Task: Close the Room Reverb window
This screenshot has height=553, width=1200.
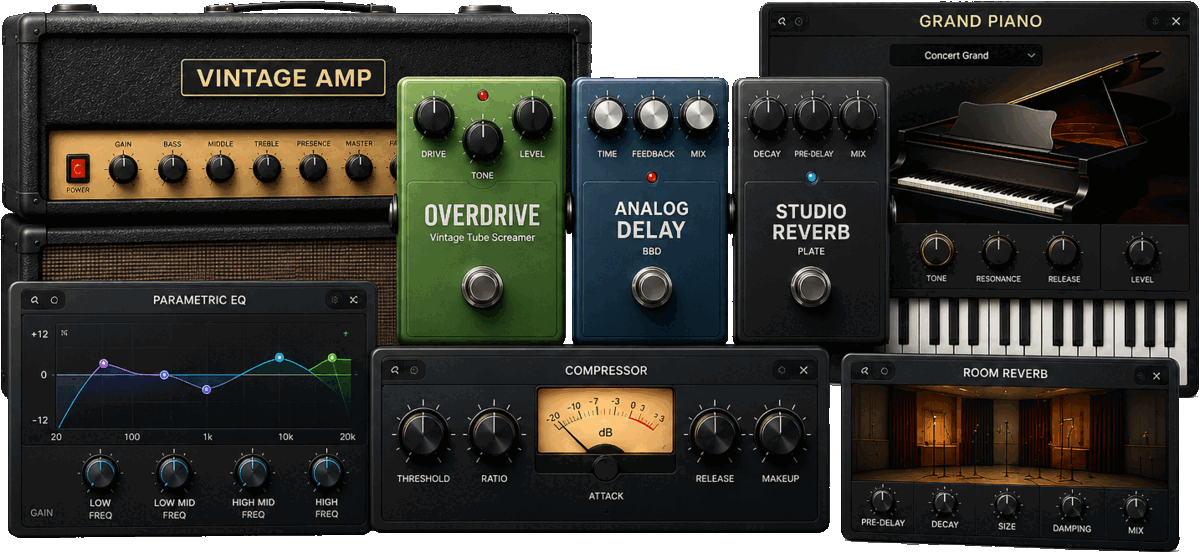Action: (x=1157, y=375)
